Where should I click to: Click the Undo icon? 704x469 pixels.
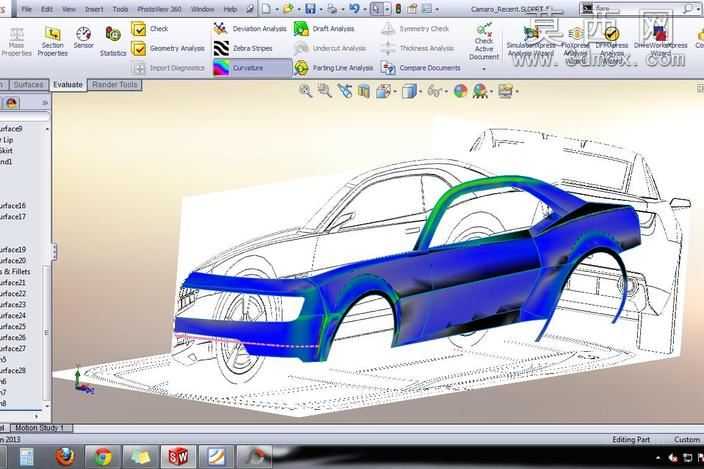pos(354,9)
